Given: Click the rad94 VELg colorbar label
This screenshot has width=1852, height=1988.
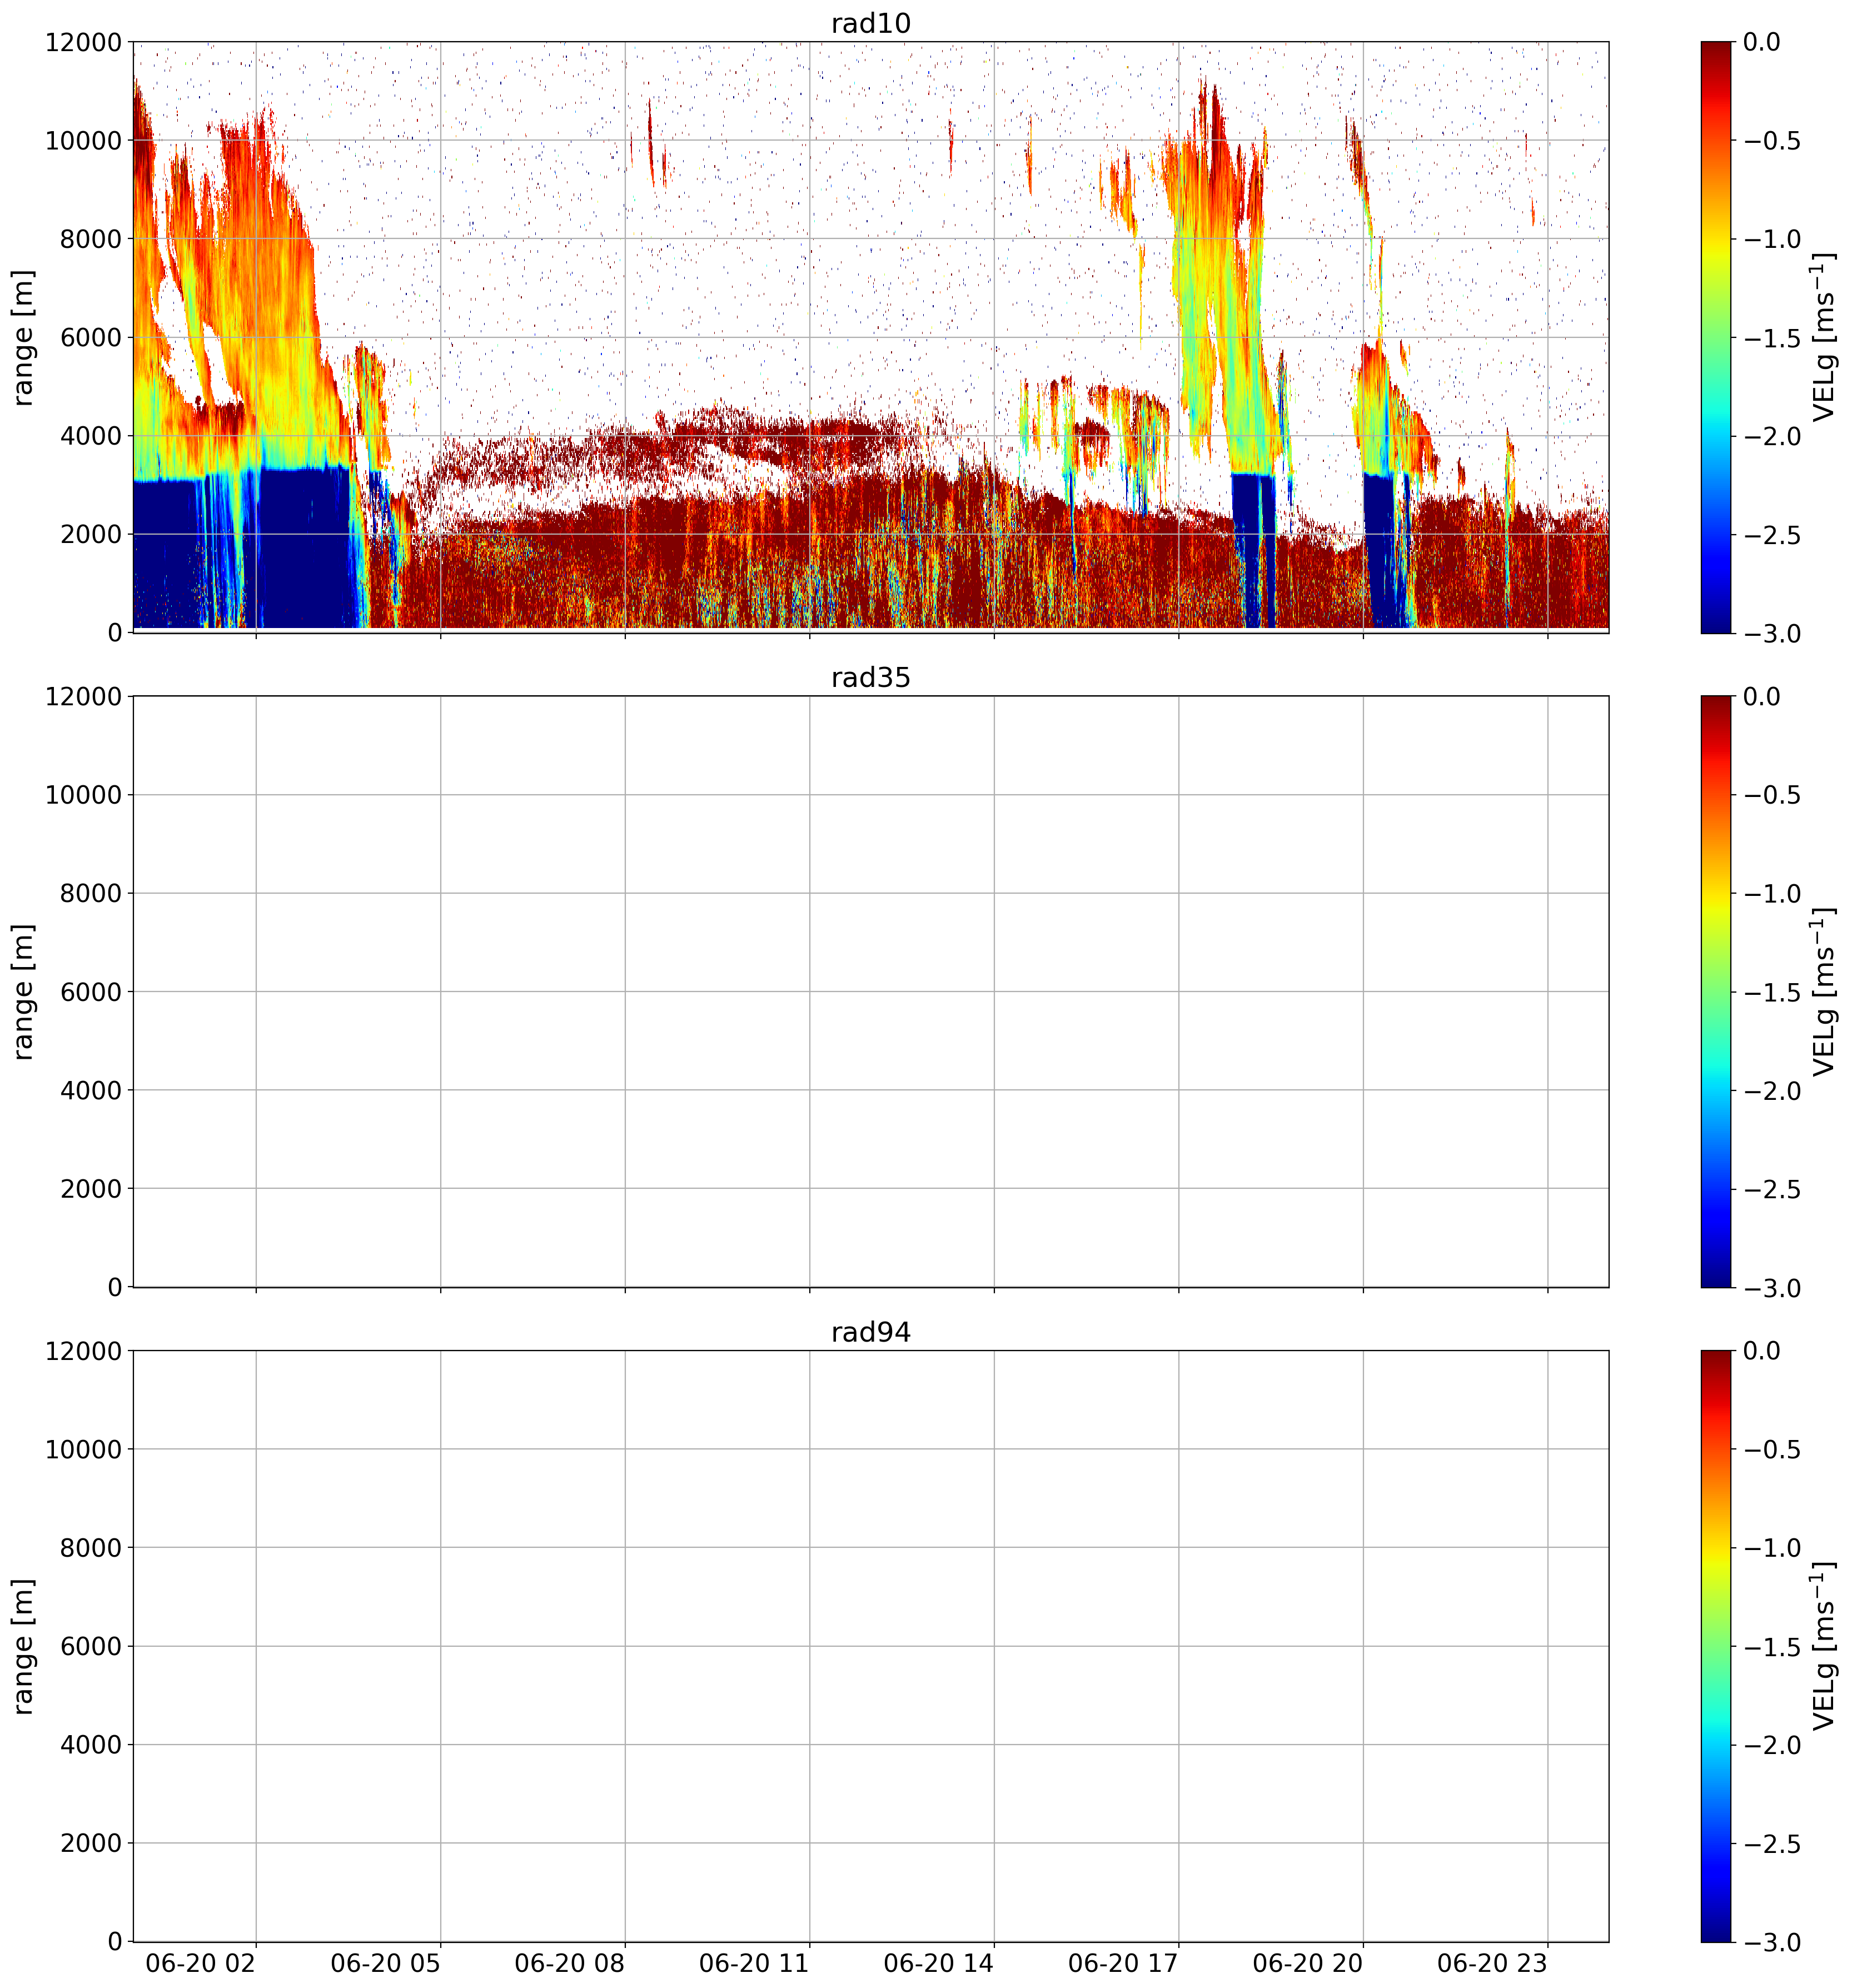Looking at the screenshot, I should click(1824, 1647).
